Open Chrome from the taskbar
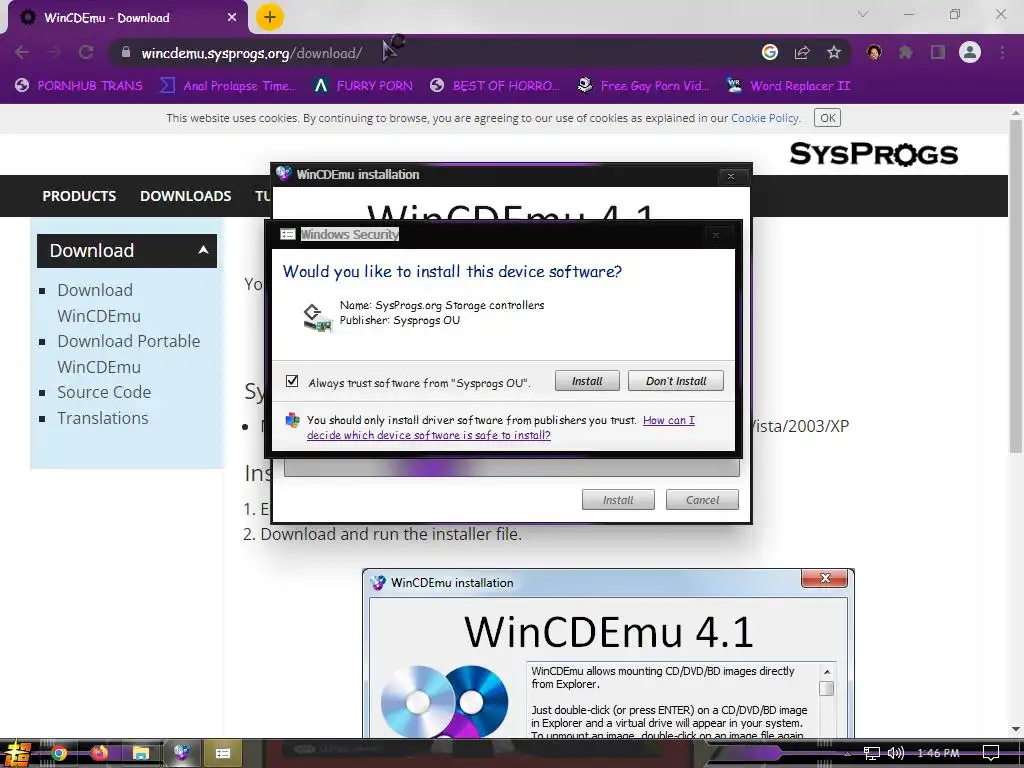The image size is (1024, 768). click(59, 754)
